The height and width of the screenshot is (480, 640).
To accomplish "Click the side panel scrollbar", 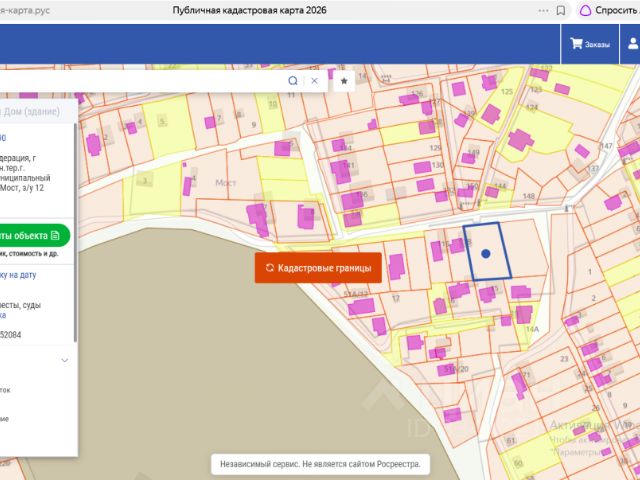I will [76, 233].
